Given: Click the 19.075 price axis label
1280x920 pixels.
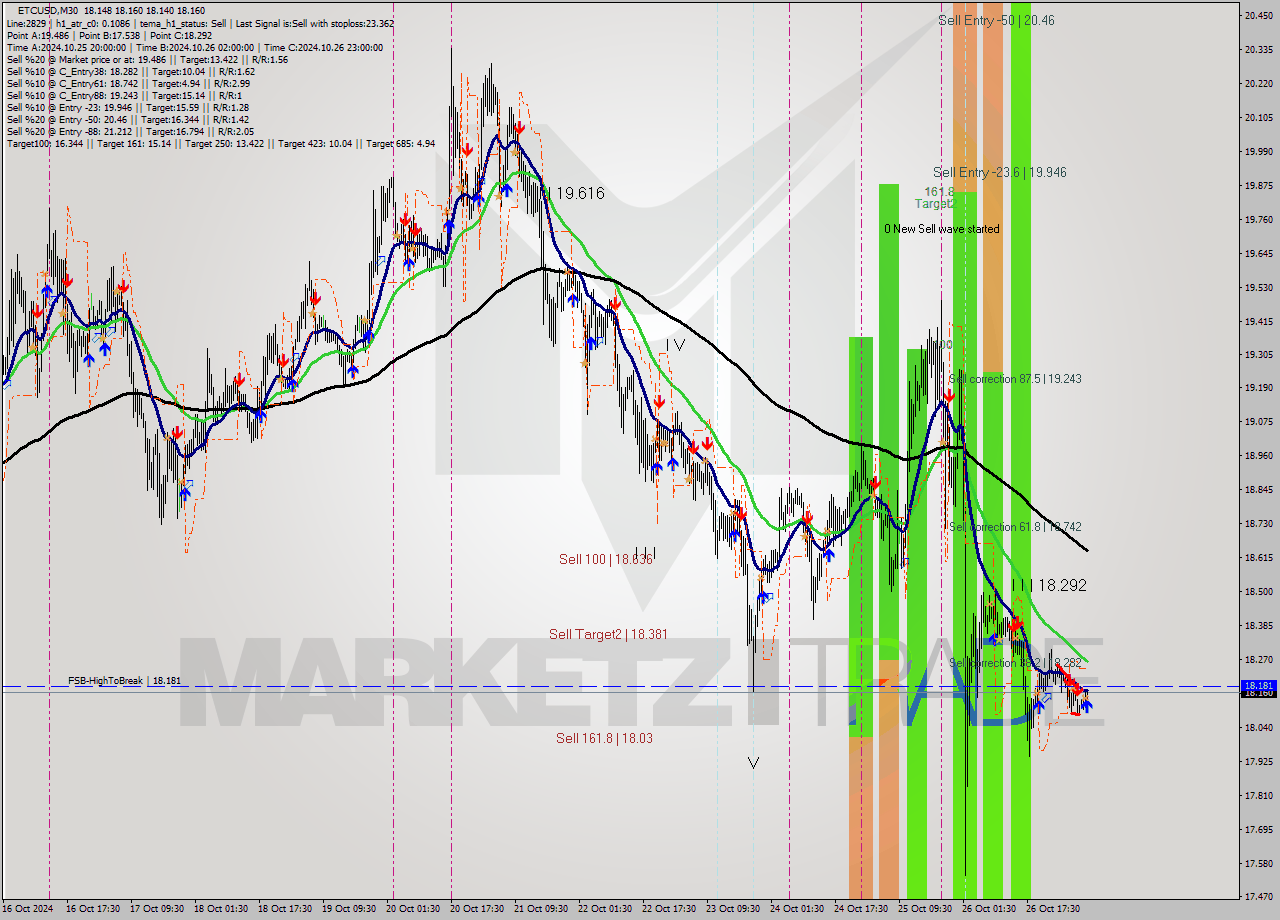Looking at the screenshot, I should (1258, 422).
